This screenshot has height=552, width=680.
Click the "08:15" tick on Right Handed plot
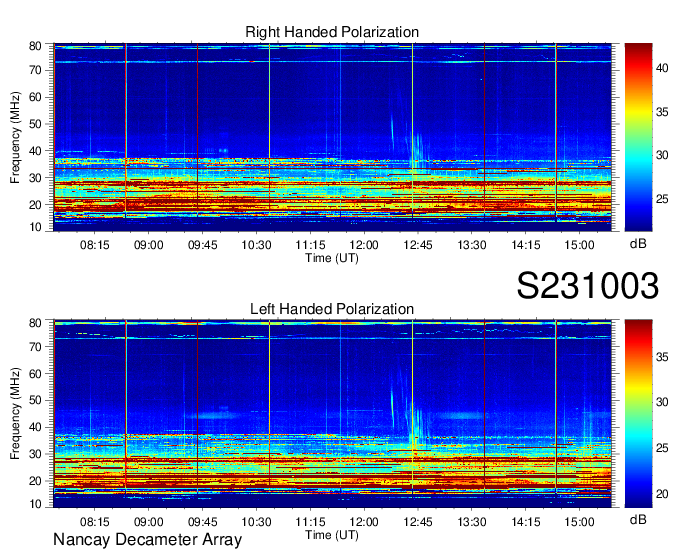click(95, 245)
